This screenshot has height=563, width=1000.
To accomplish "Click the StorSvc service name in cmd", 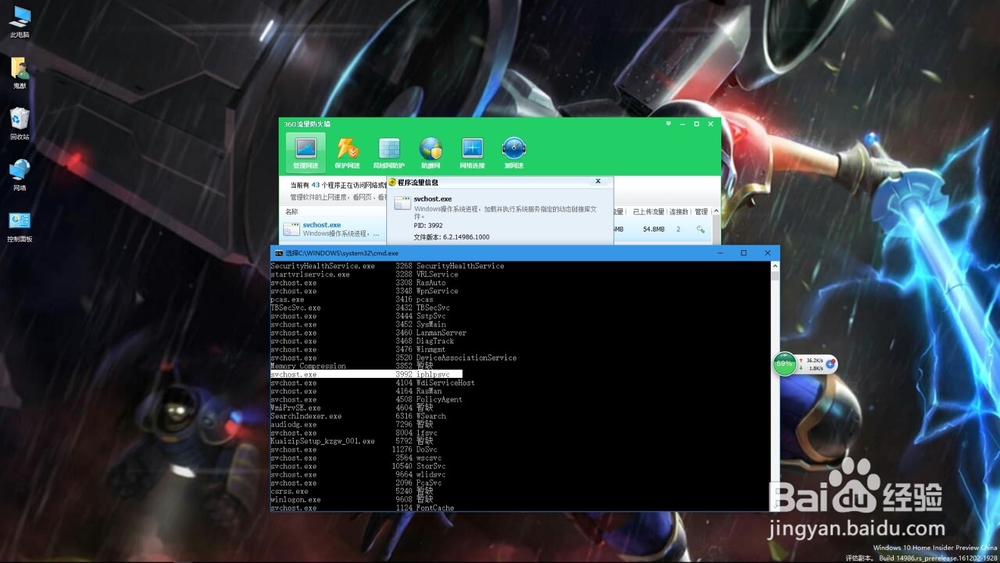I will coord(431,466).
